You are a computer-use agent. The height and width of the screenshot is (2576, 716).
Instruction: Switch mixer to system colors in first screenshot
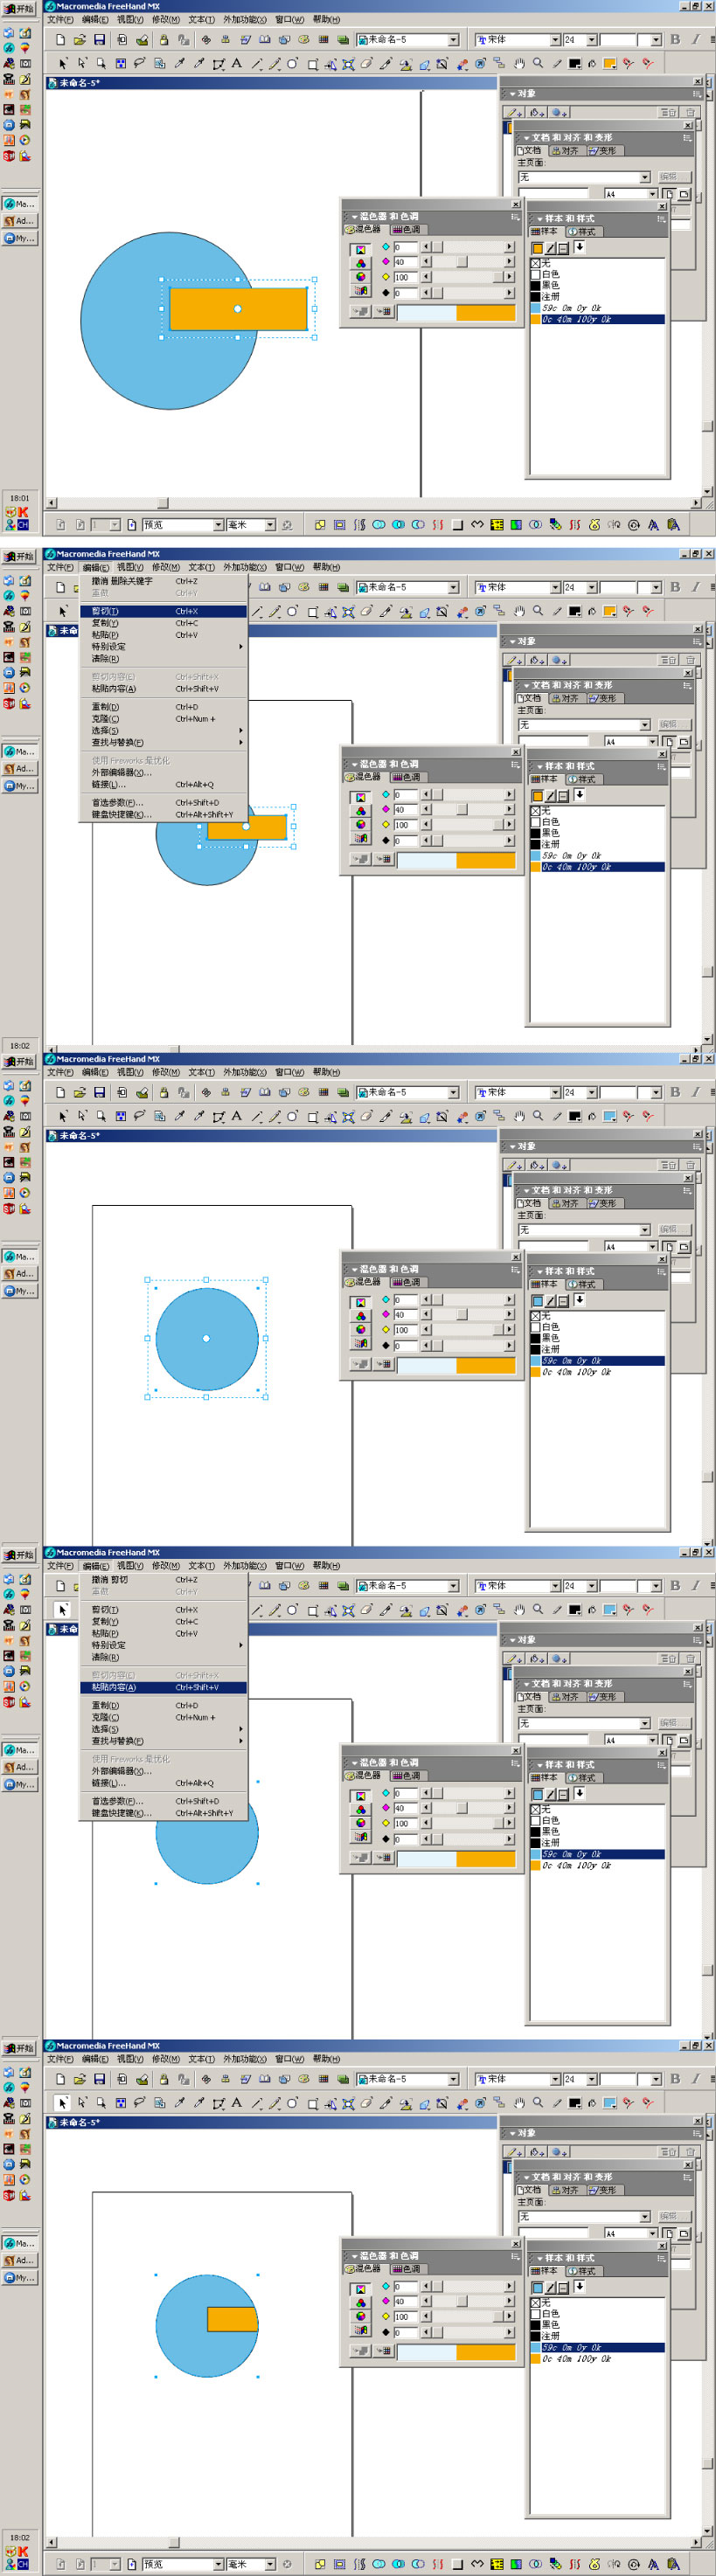pyautogui.click(x=360, y=291)
